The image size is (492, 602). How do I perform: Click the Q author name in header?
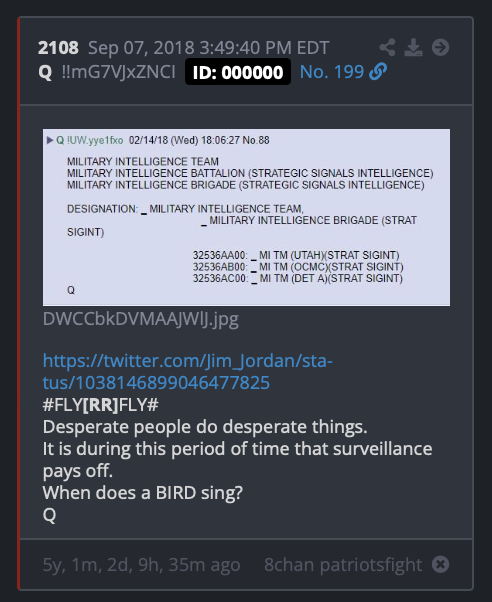[45, 72]
